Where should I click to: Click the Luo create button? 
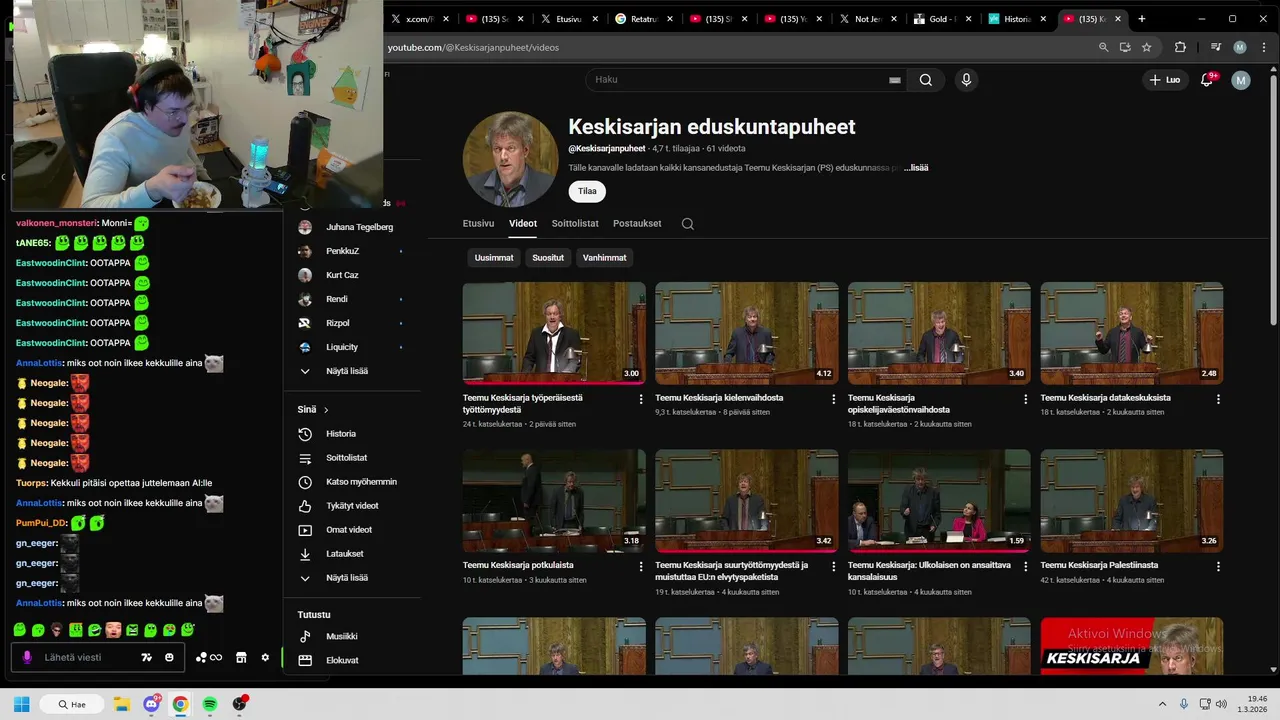coord(1165,80)
